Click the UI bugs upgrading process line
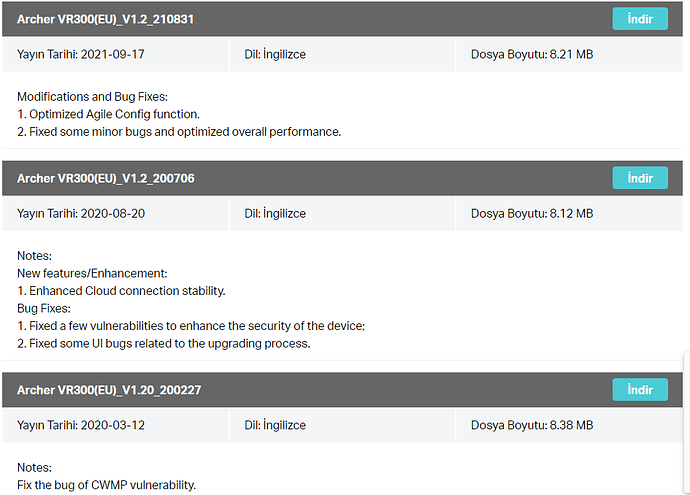 (164, 344)
